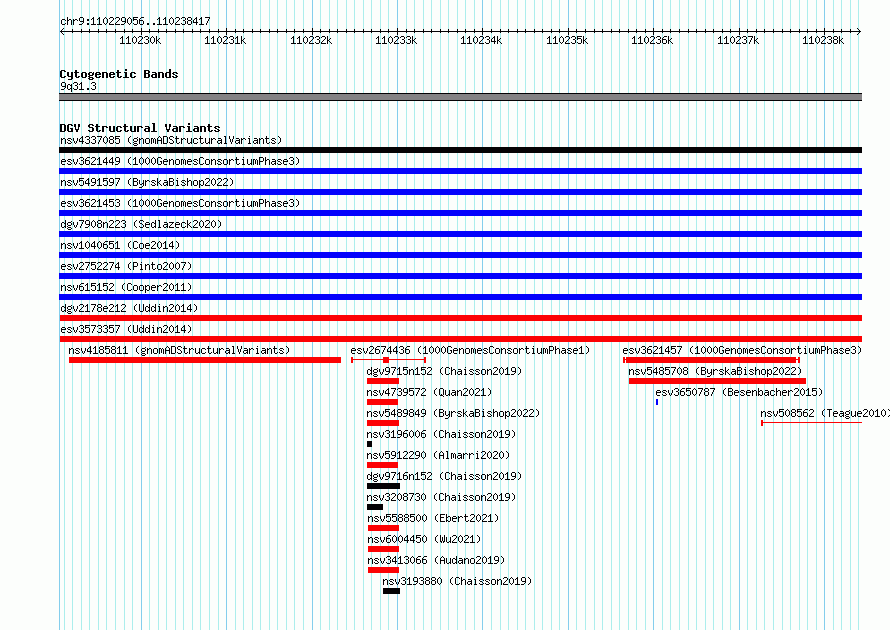Select the black bar under nsv3208730
This screenshot has height=630, width=890.
click(375, 507)
